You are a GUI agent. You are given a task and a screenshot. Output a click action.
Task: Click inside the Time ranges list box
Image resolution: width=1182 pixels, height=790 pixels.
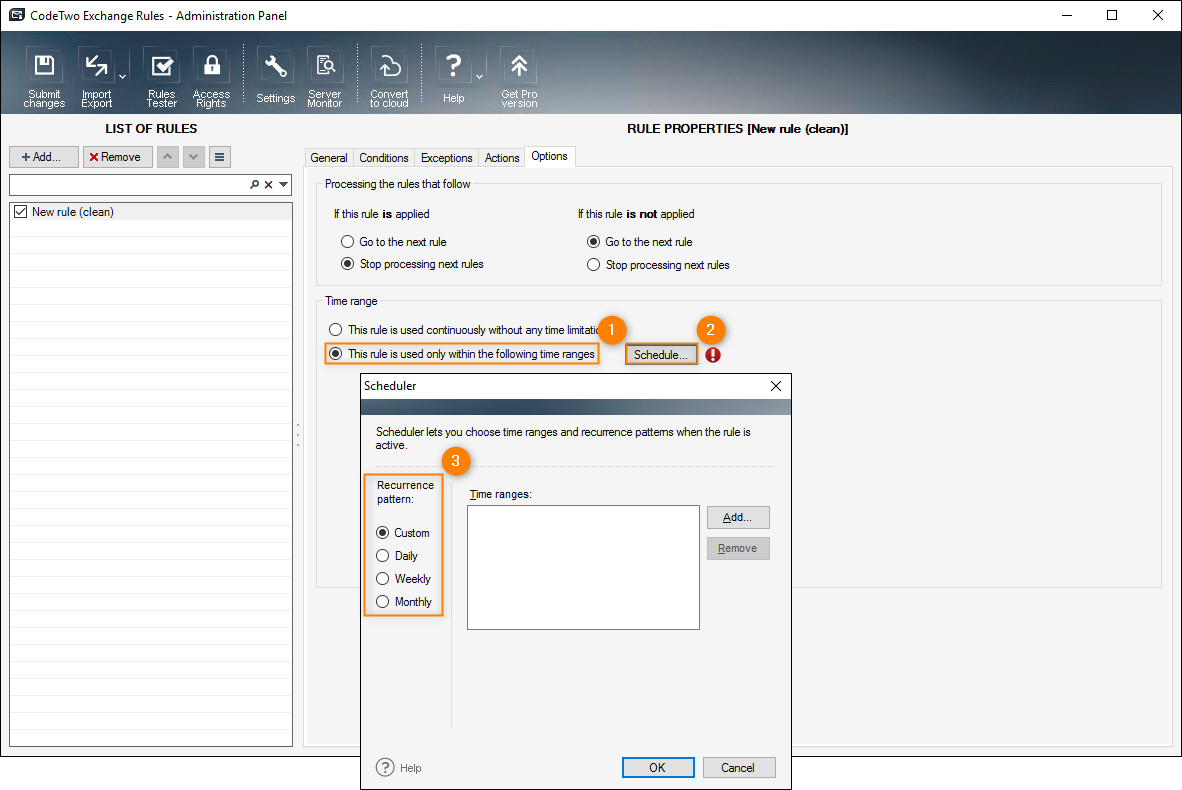[583, 567]
